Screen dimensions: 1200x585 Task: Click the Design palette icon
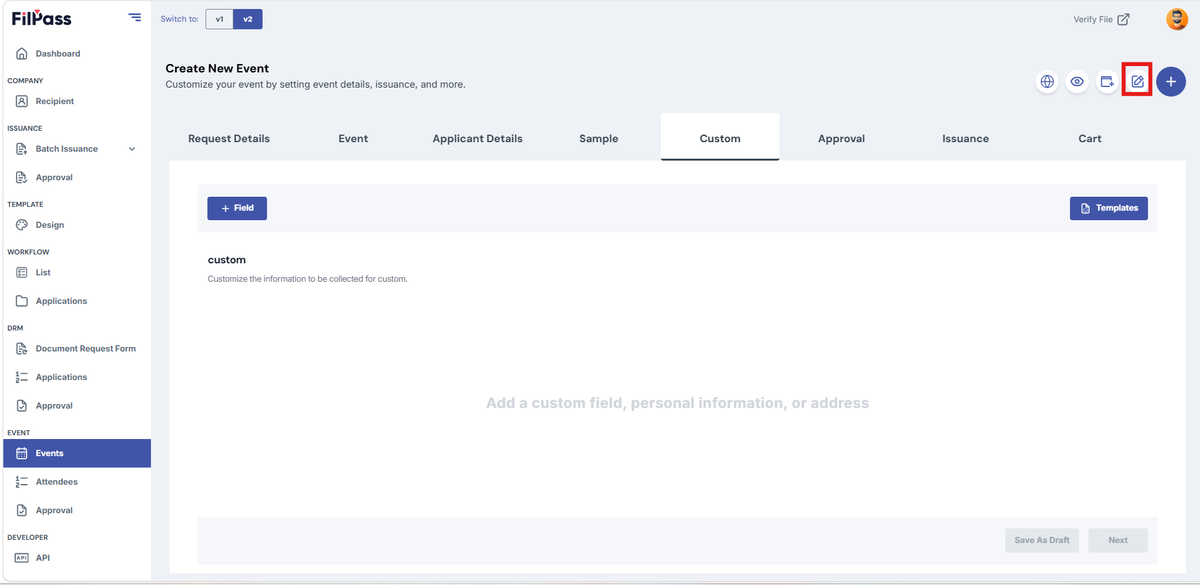22,225
